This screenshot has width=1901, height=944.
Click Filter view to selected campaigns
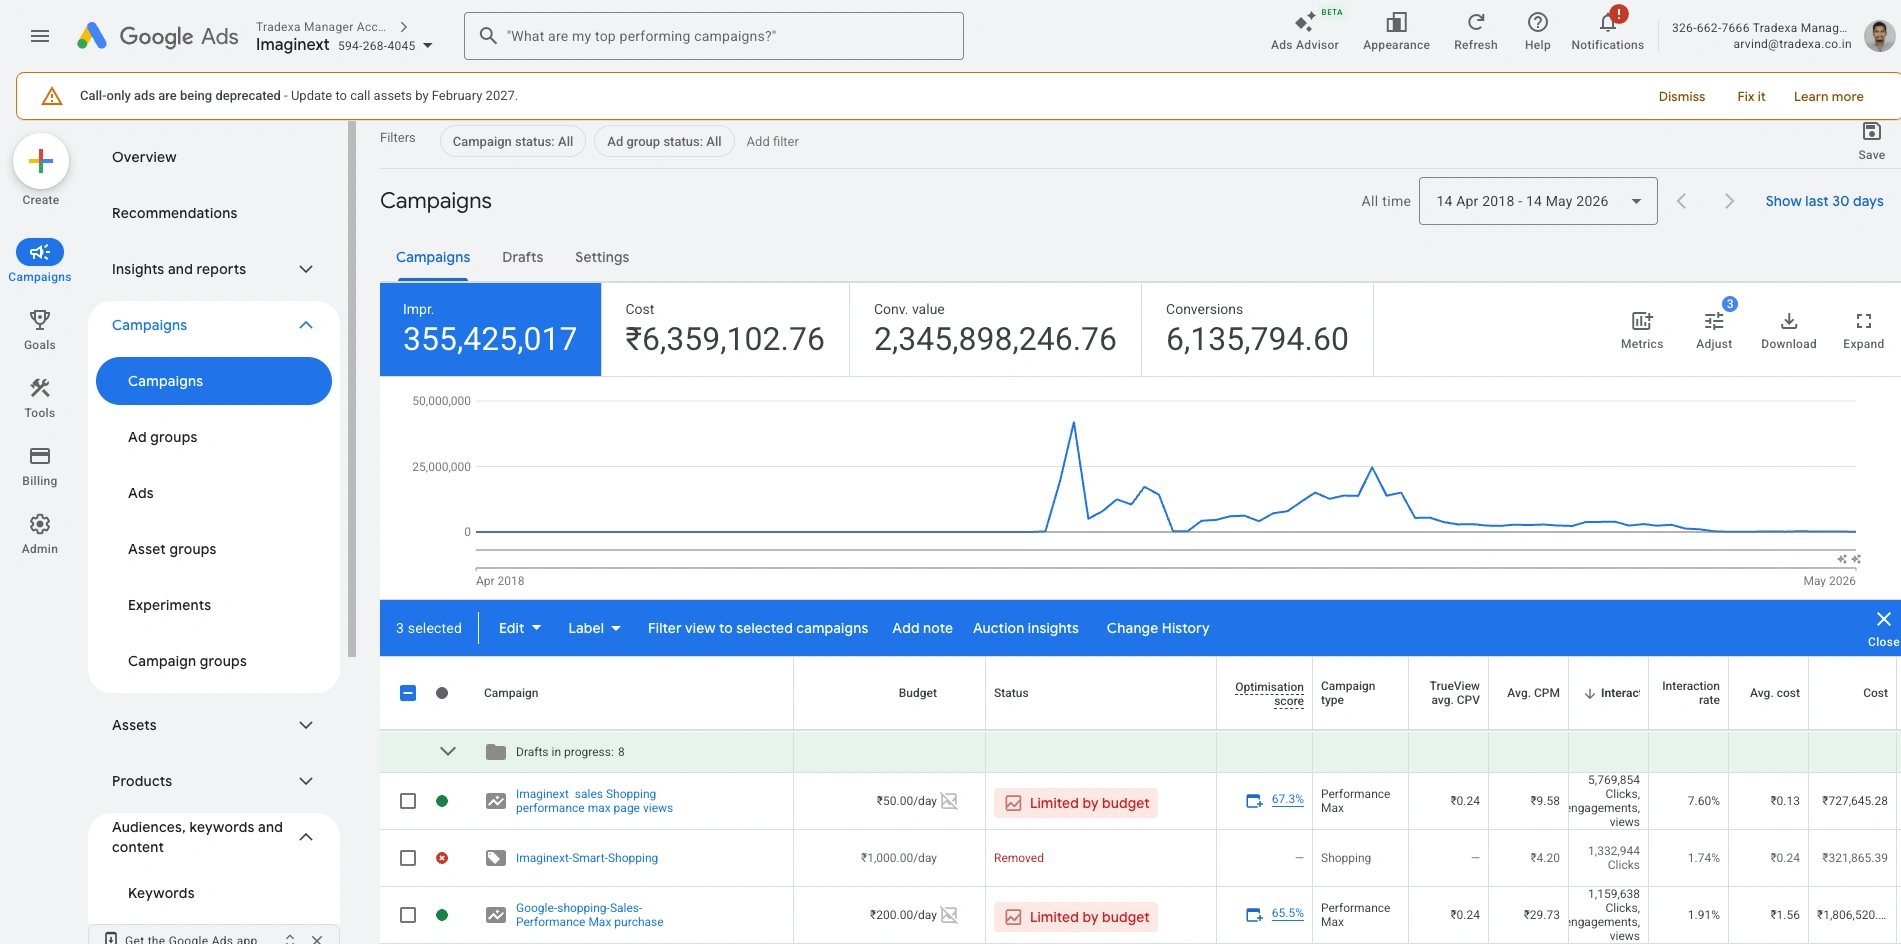click(x=758, y=628)
